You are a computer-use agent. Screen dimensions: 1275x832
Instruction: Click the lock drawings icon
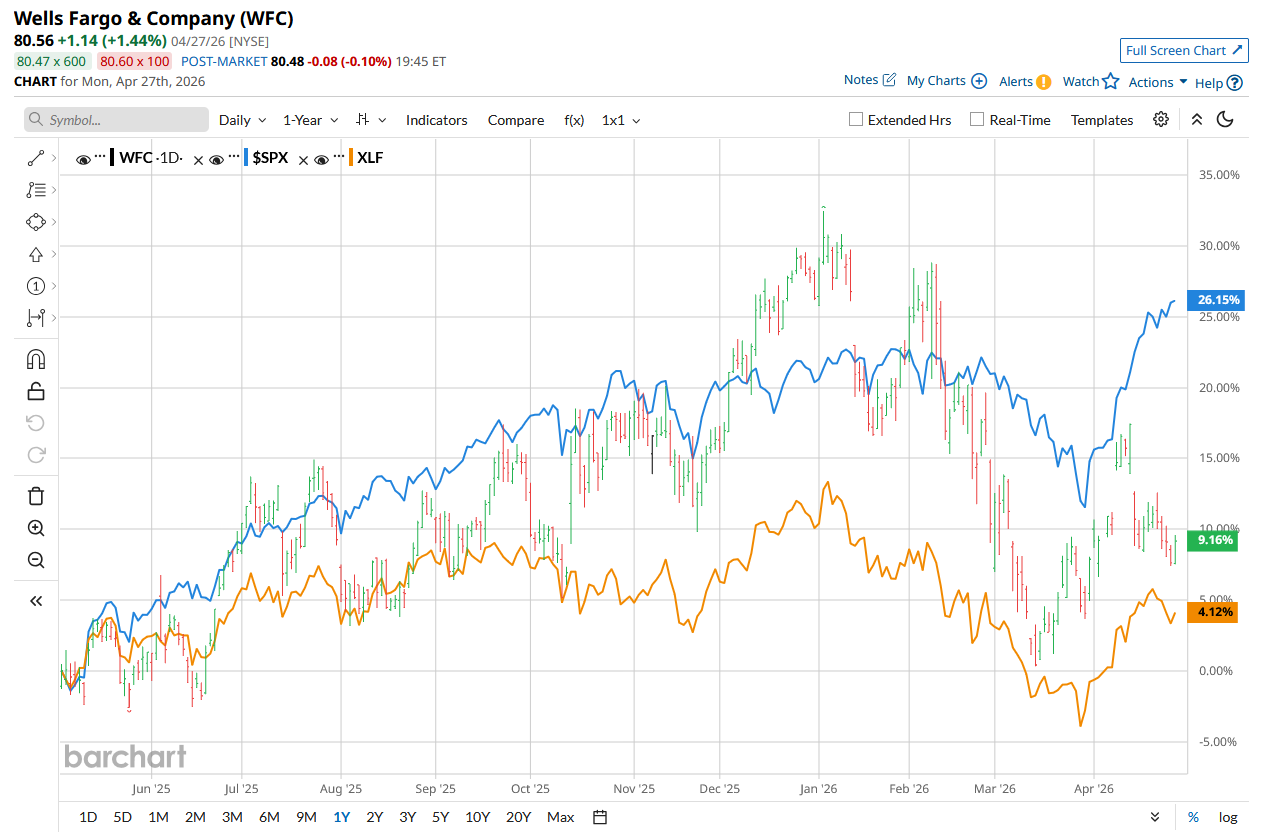coord(36,391)
